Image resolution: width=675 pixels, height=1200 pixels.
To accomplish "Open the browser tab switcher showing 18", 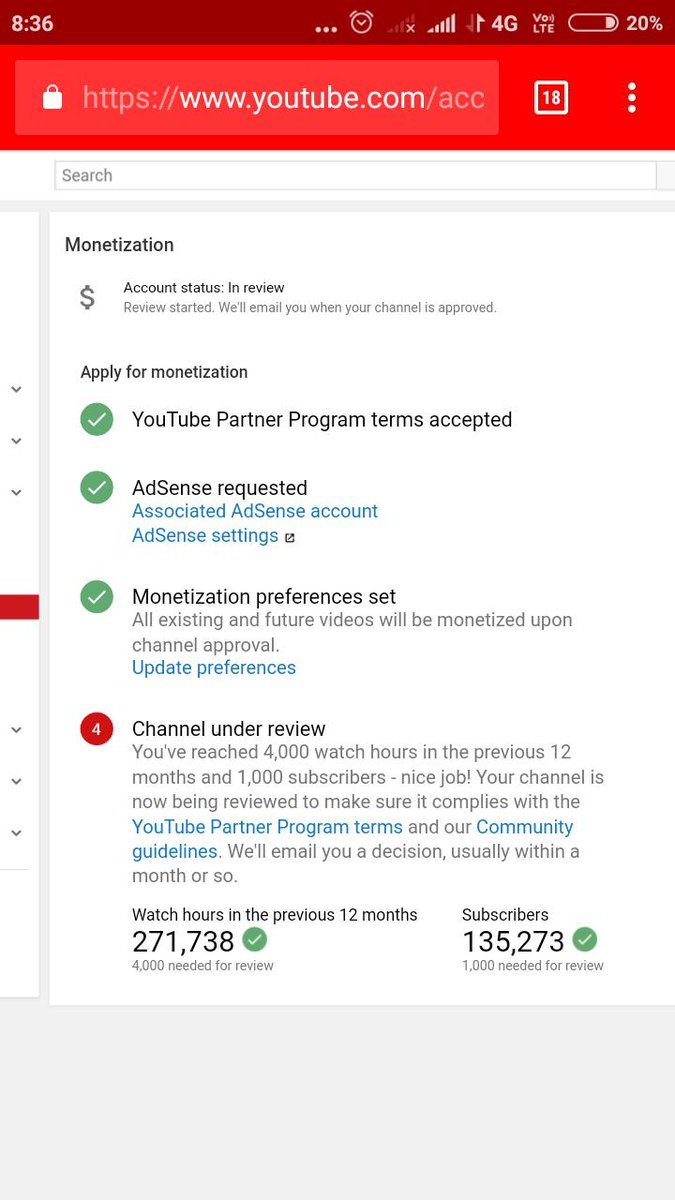I will (x=551, y=97).
